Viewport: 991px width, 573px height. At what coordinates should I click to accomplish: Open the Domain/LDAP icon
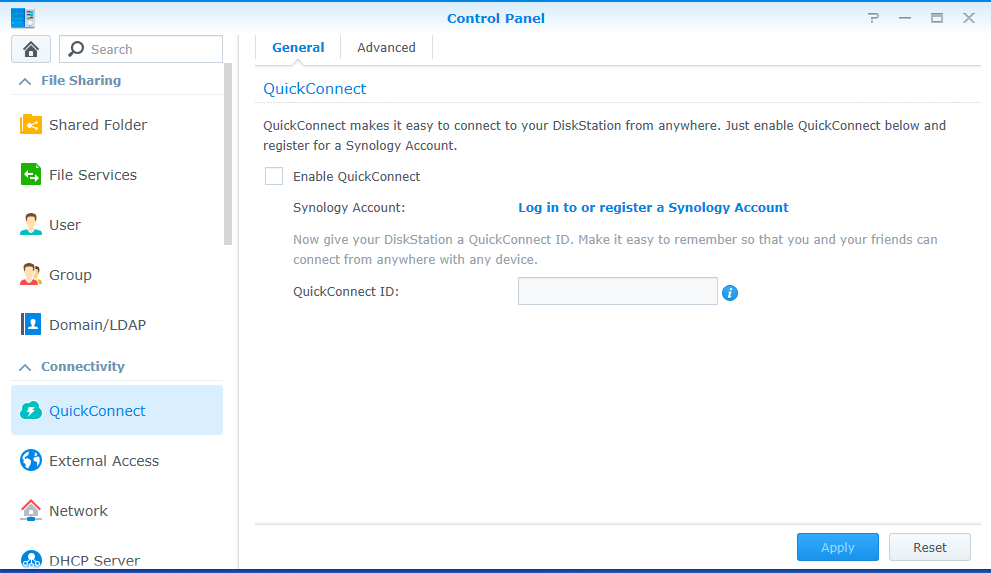coord(30,324)
